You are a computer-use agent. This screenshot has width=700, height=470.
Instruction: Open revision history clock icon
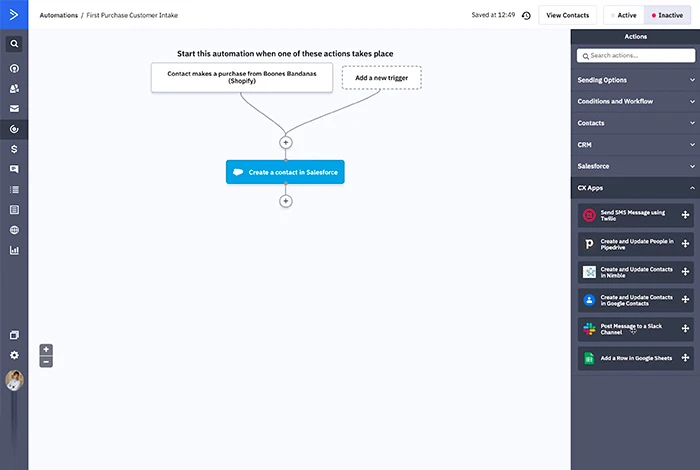point(526,16)
